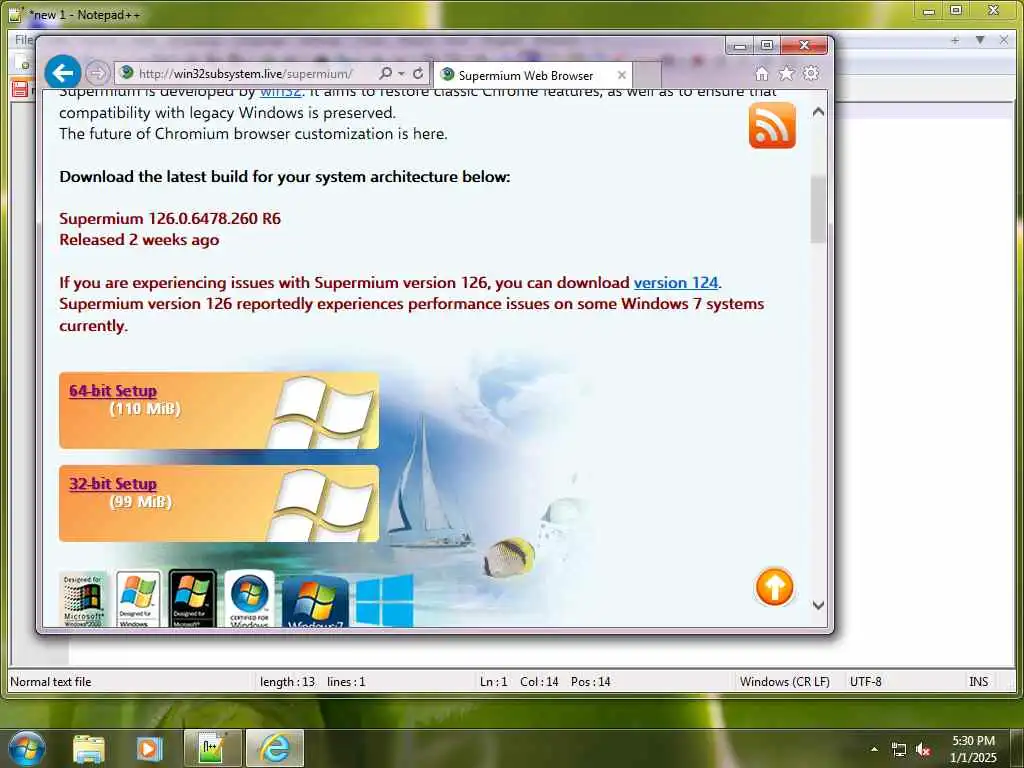Open the version 124 link
Screen dimensions: 1024x768
click(x=676, y=283)
